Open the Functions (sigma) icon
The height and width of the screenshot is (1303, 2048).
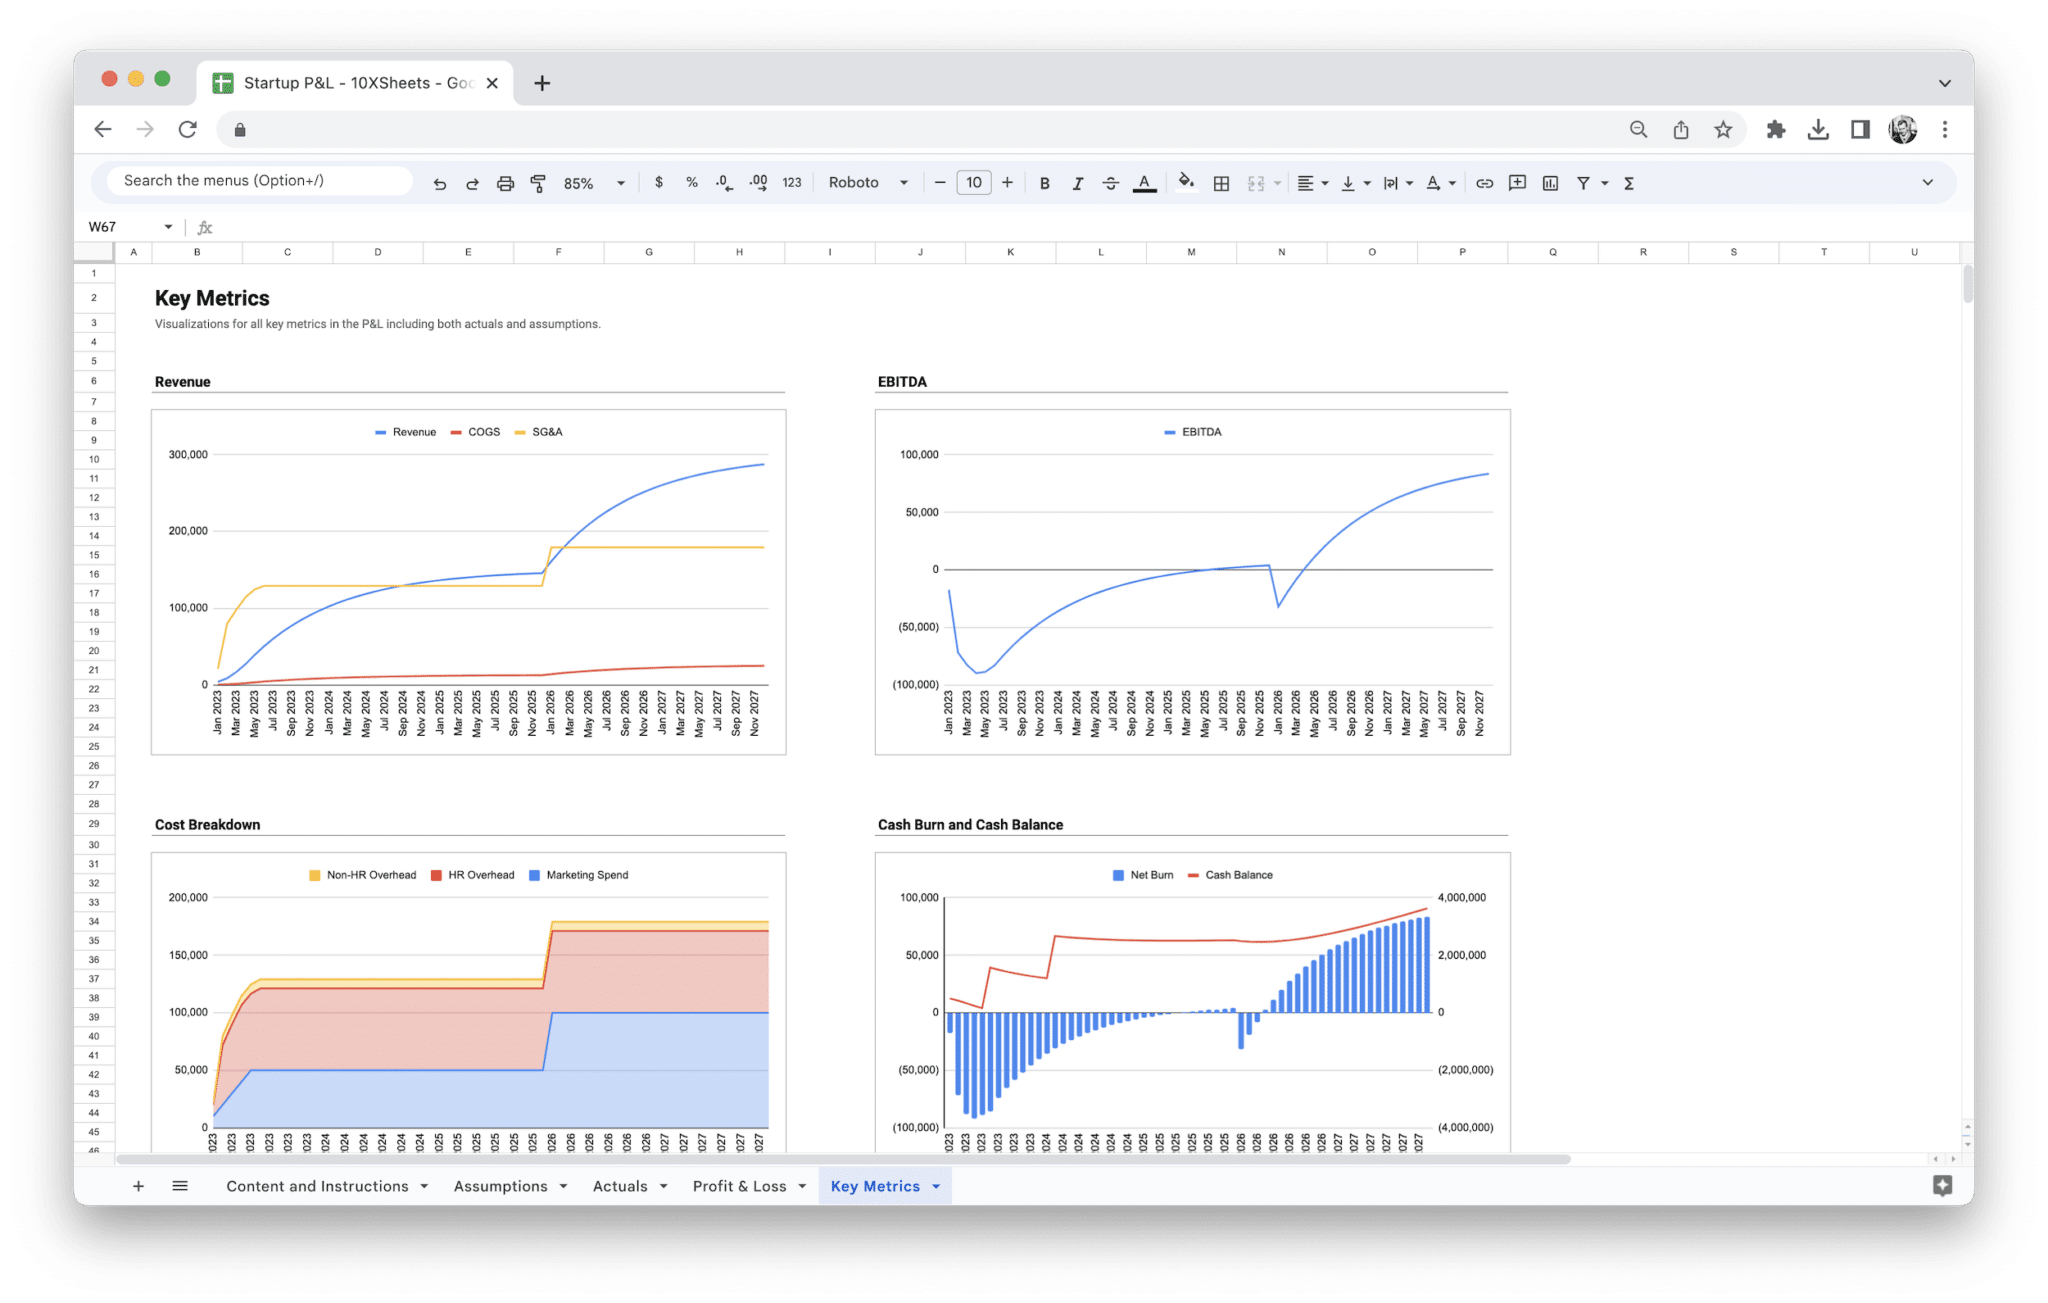point(1628,183)
